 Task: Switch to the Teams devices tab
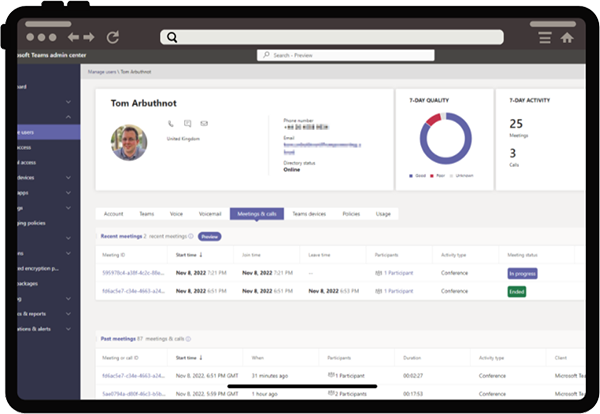point(309,214)
